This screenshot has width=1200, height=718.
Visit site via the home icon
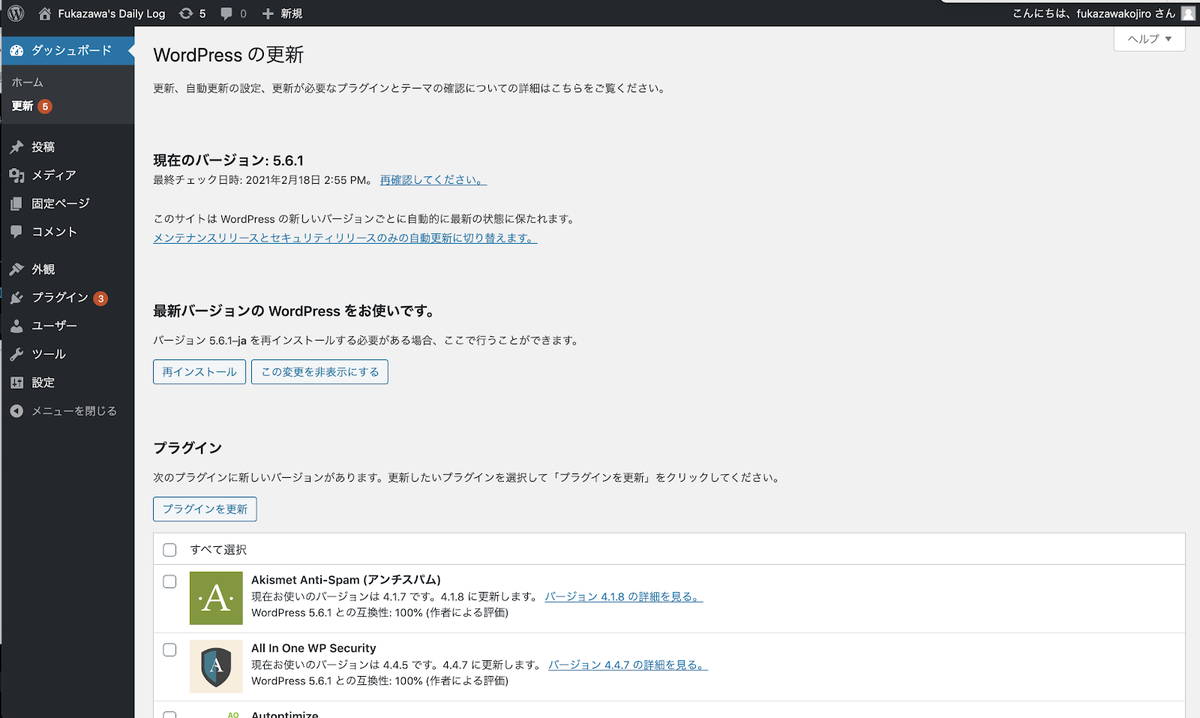click(x=44, y=13)
